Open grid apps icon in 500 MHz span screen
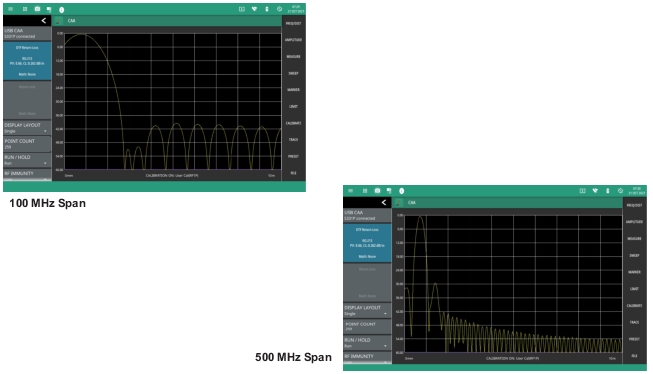The height and width of the screenshot is (374, 653). (364, 191)
